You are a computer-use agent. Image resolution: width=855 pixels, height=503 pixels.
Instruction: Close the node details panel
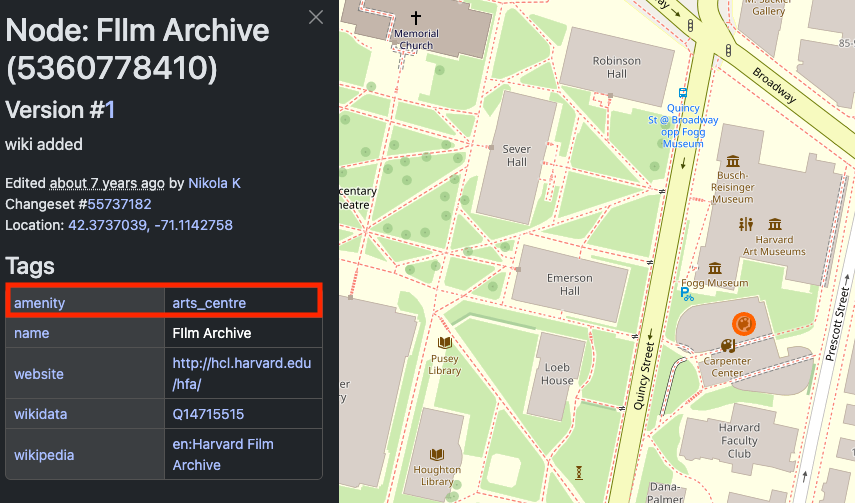click(316, 17)
